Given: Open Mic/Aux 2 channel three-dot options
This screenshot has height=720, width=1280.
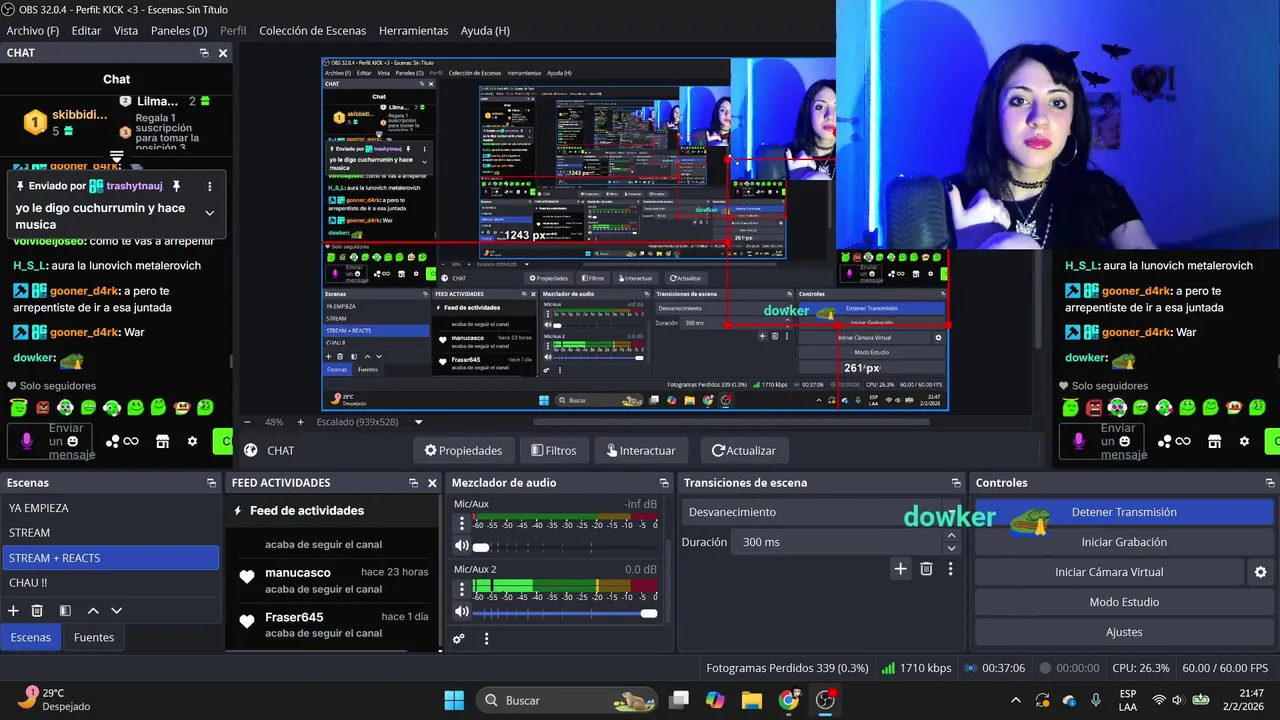Looking at the screenshot, I should click(462, 589).
